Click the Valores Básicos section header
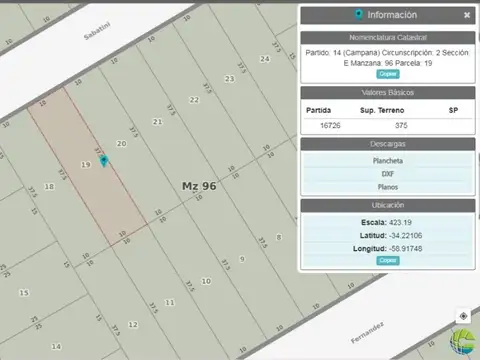This screenshot has width=480, height=360. (388, 93)
